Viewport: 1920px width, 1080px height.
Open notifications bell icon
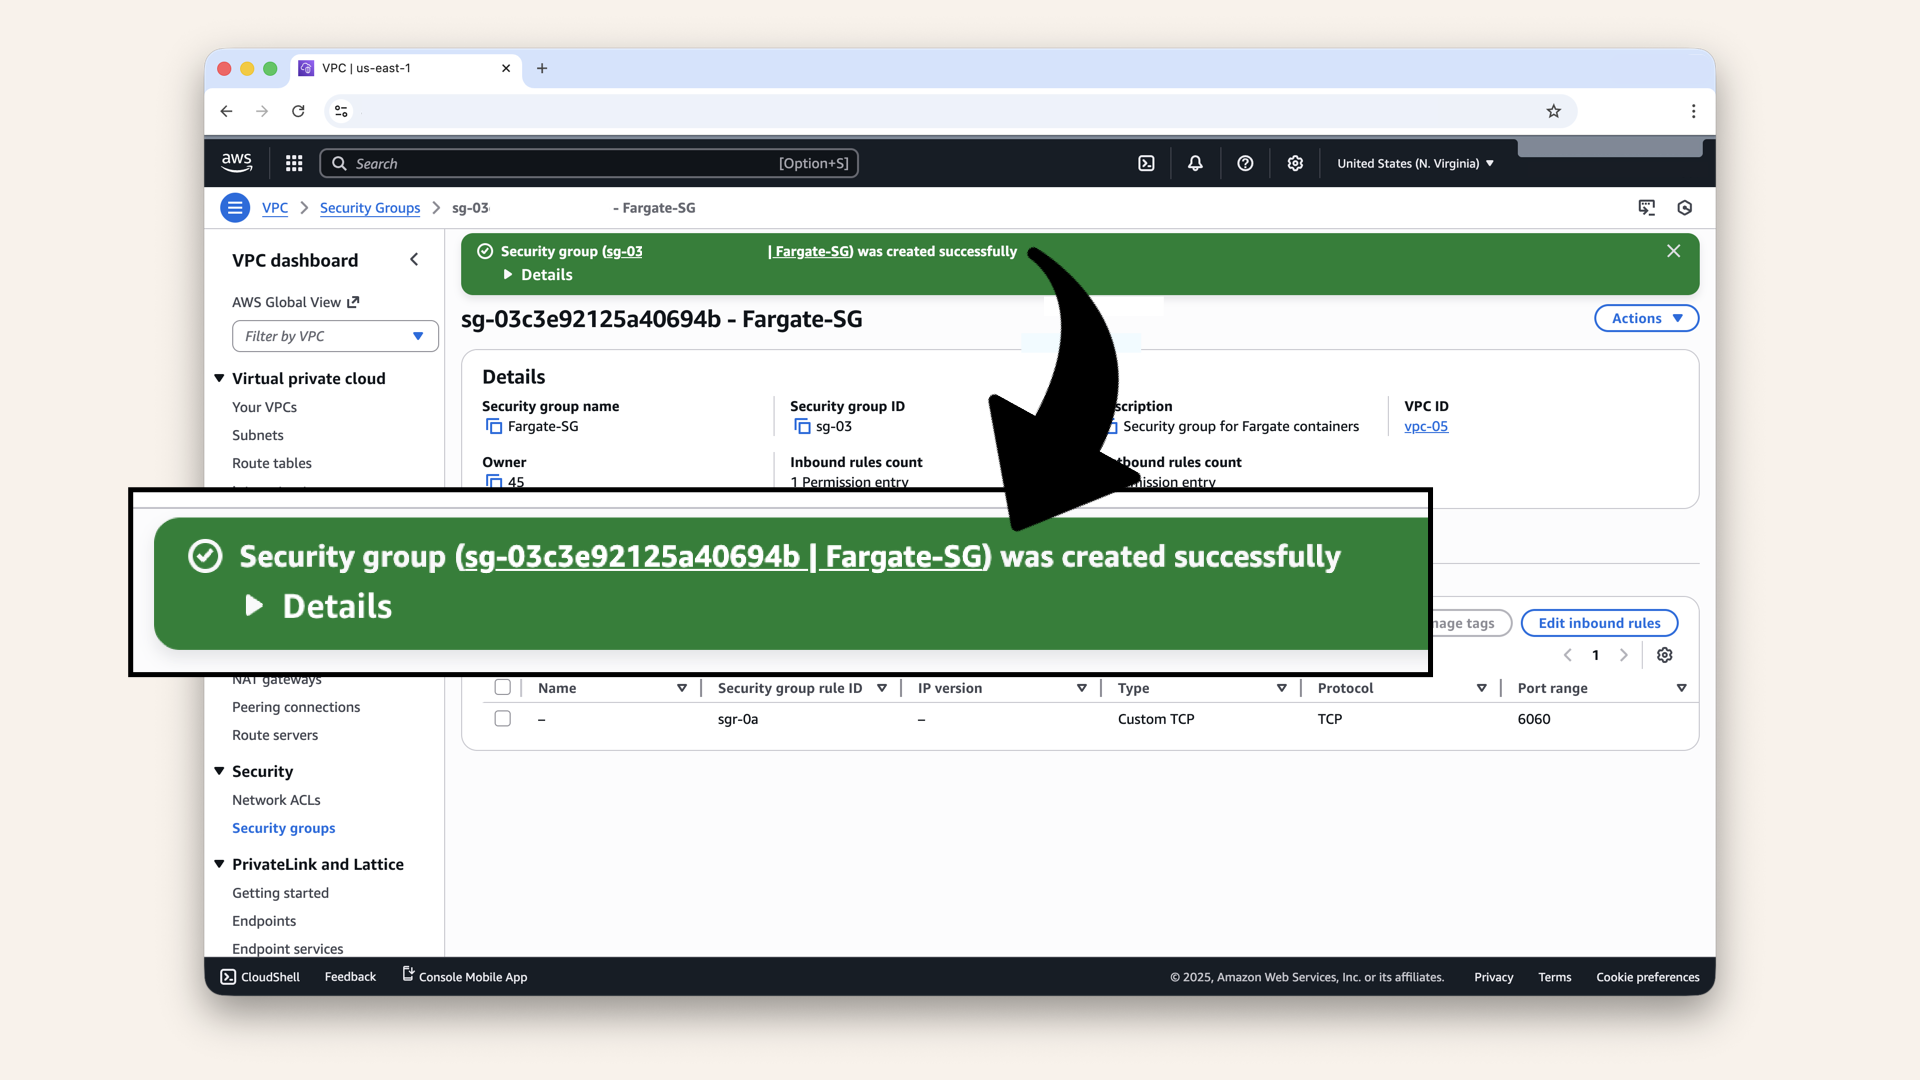pos(1195,162)
